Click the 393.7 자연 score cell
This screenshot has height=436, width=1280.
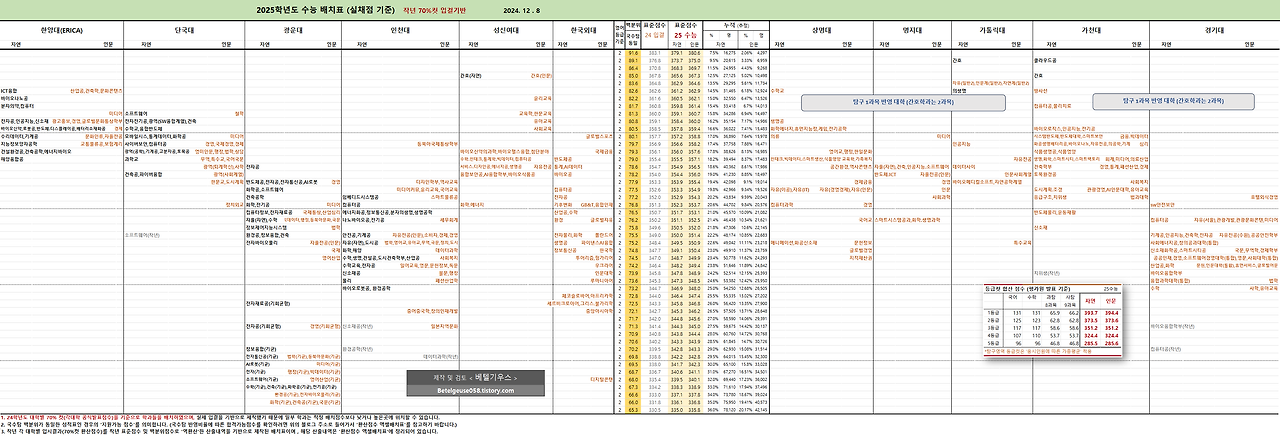[1090, 313]
